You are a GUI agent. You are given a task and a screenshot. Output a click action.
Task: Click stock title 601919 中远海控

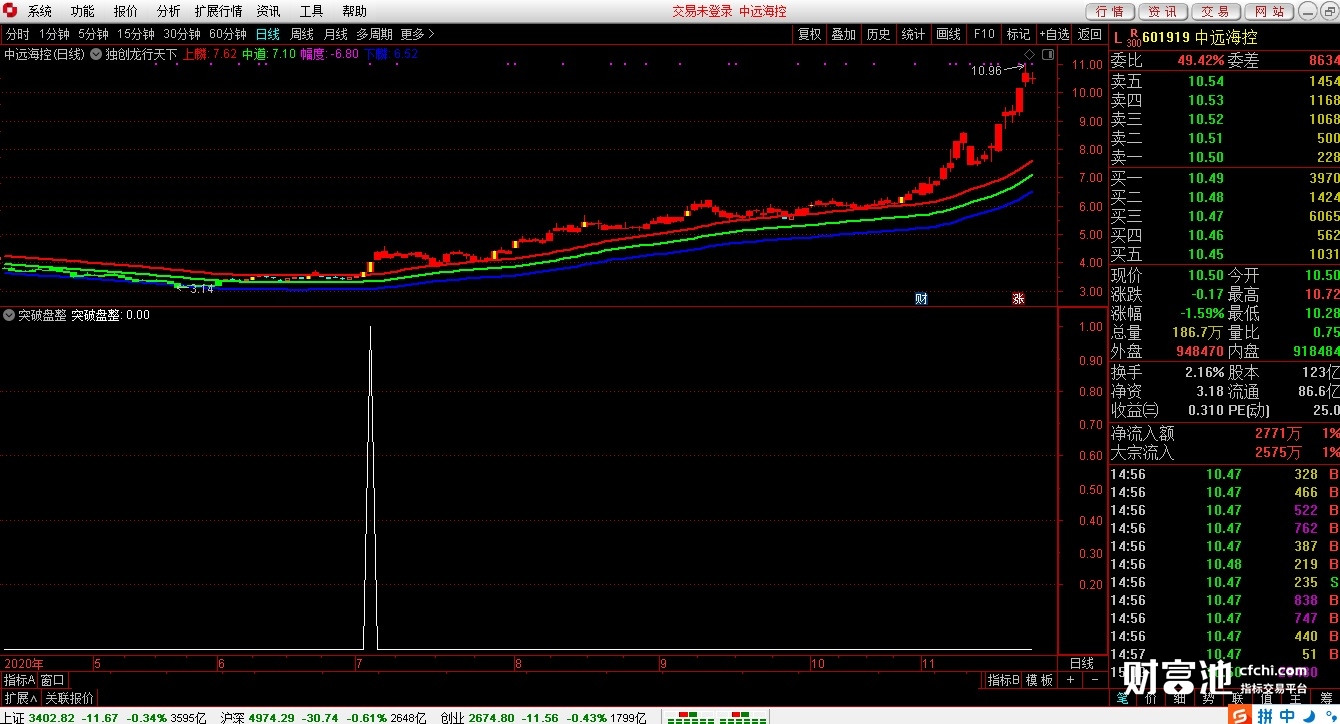point(1200,38)
